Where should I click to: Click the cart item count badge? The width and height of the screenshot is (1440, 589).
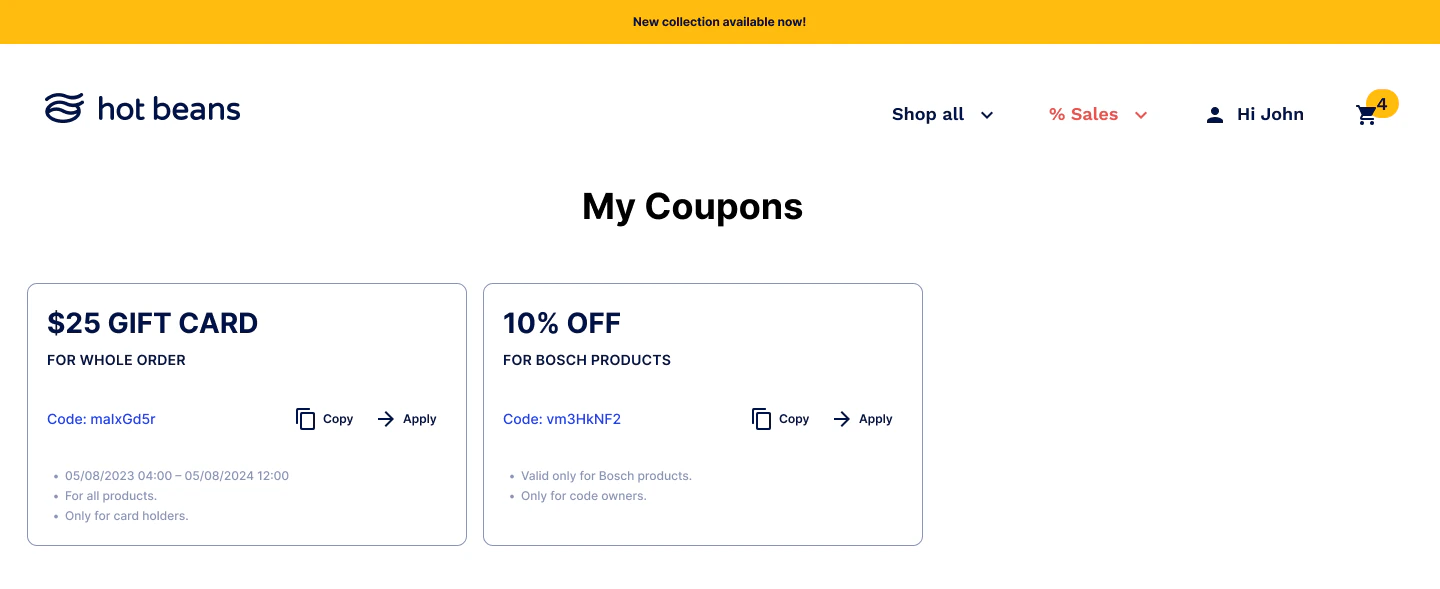[x=1383, y=103]
